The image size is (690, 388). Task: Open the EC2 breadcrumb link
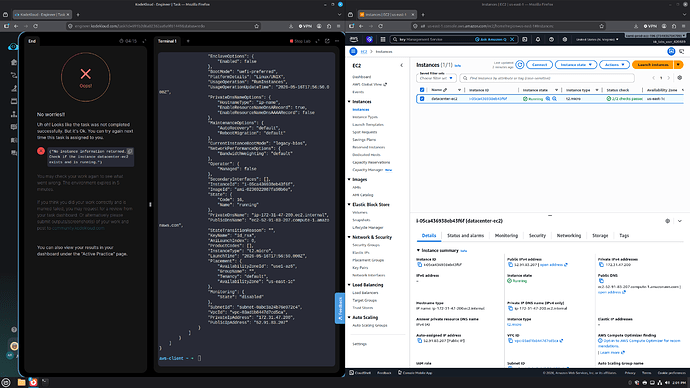(x=364, y=51)
